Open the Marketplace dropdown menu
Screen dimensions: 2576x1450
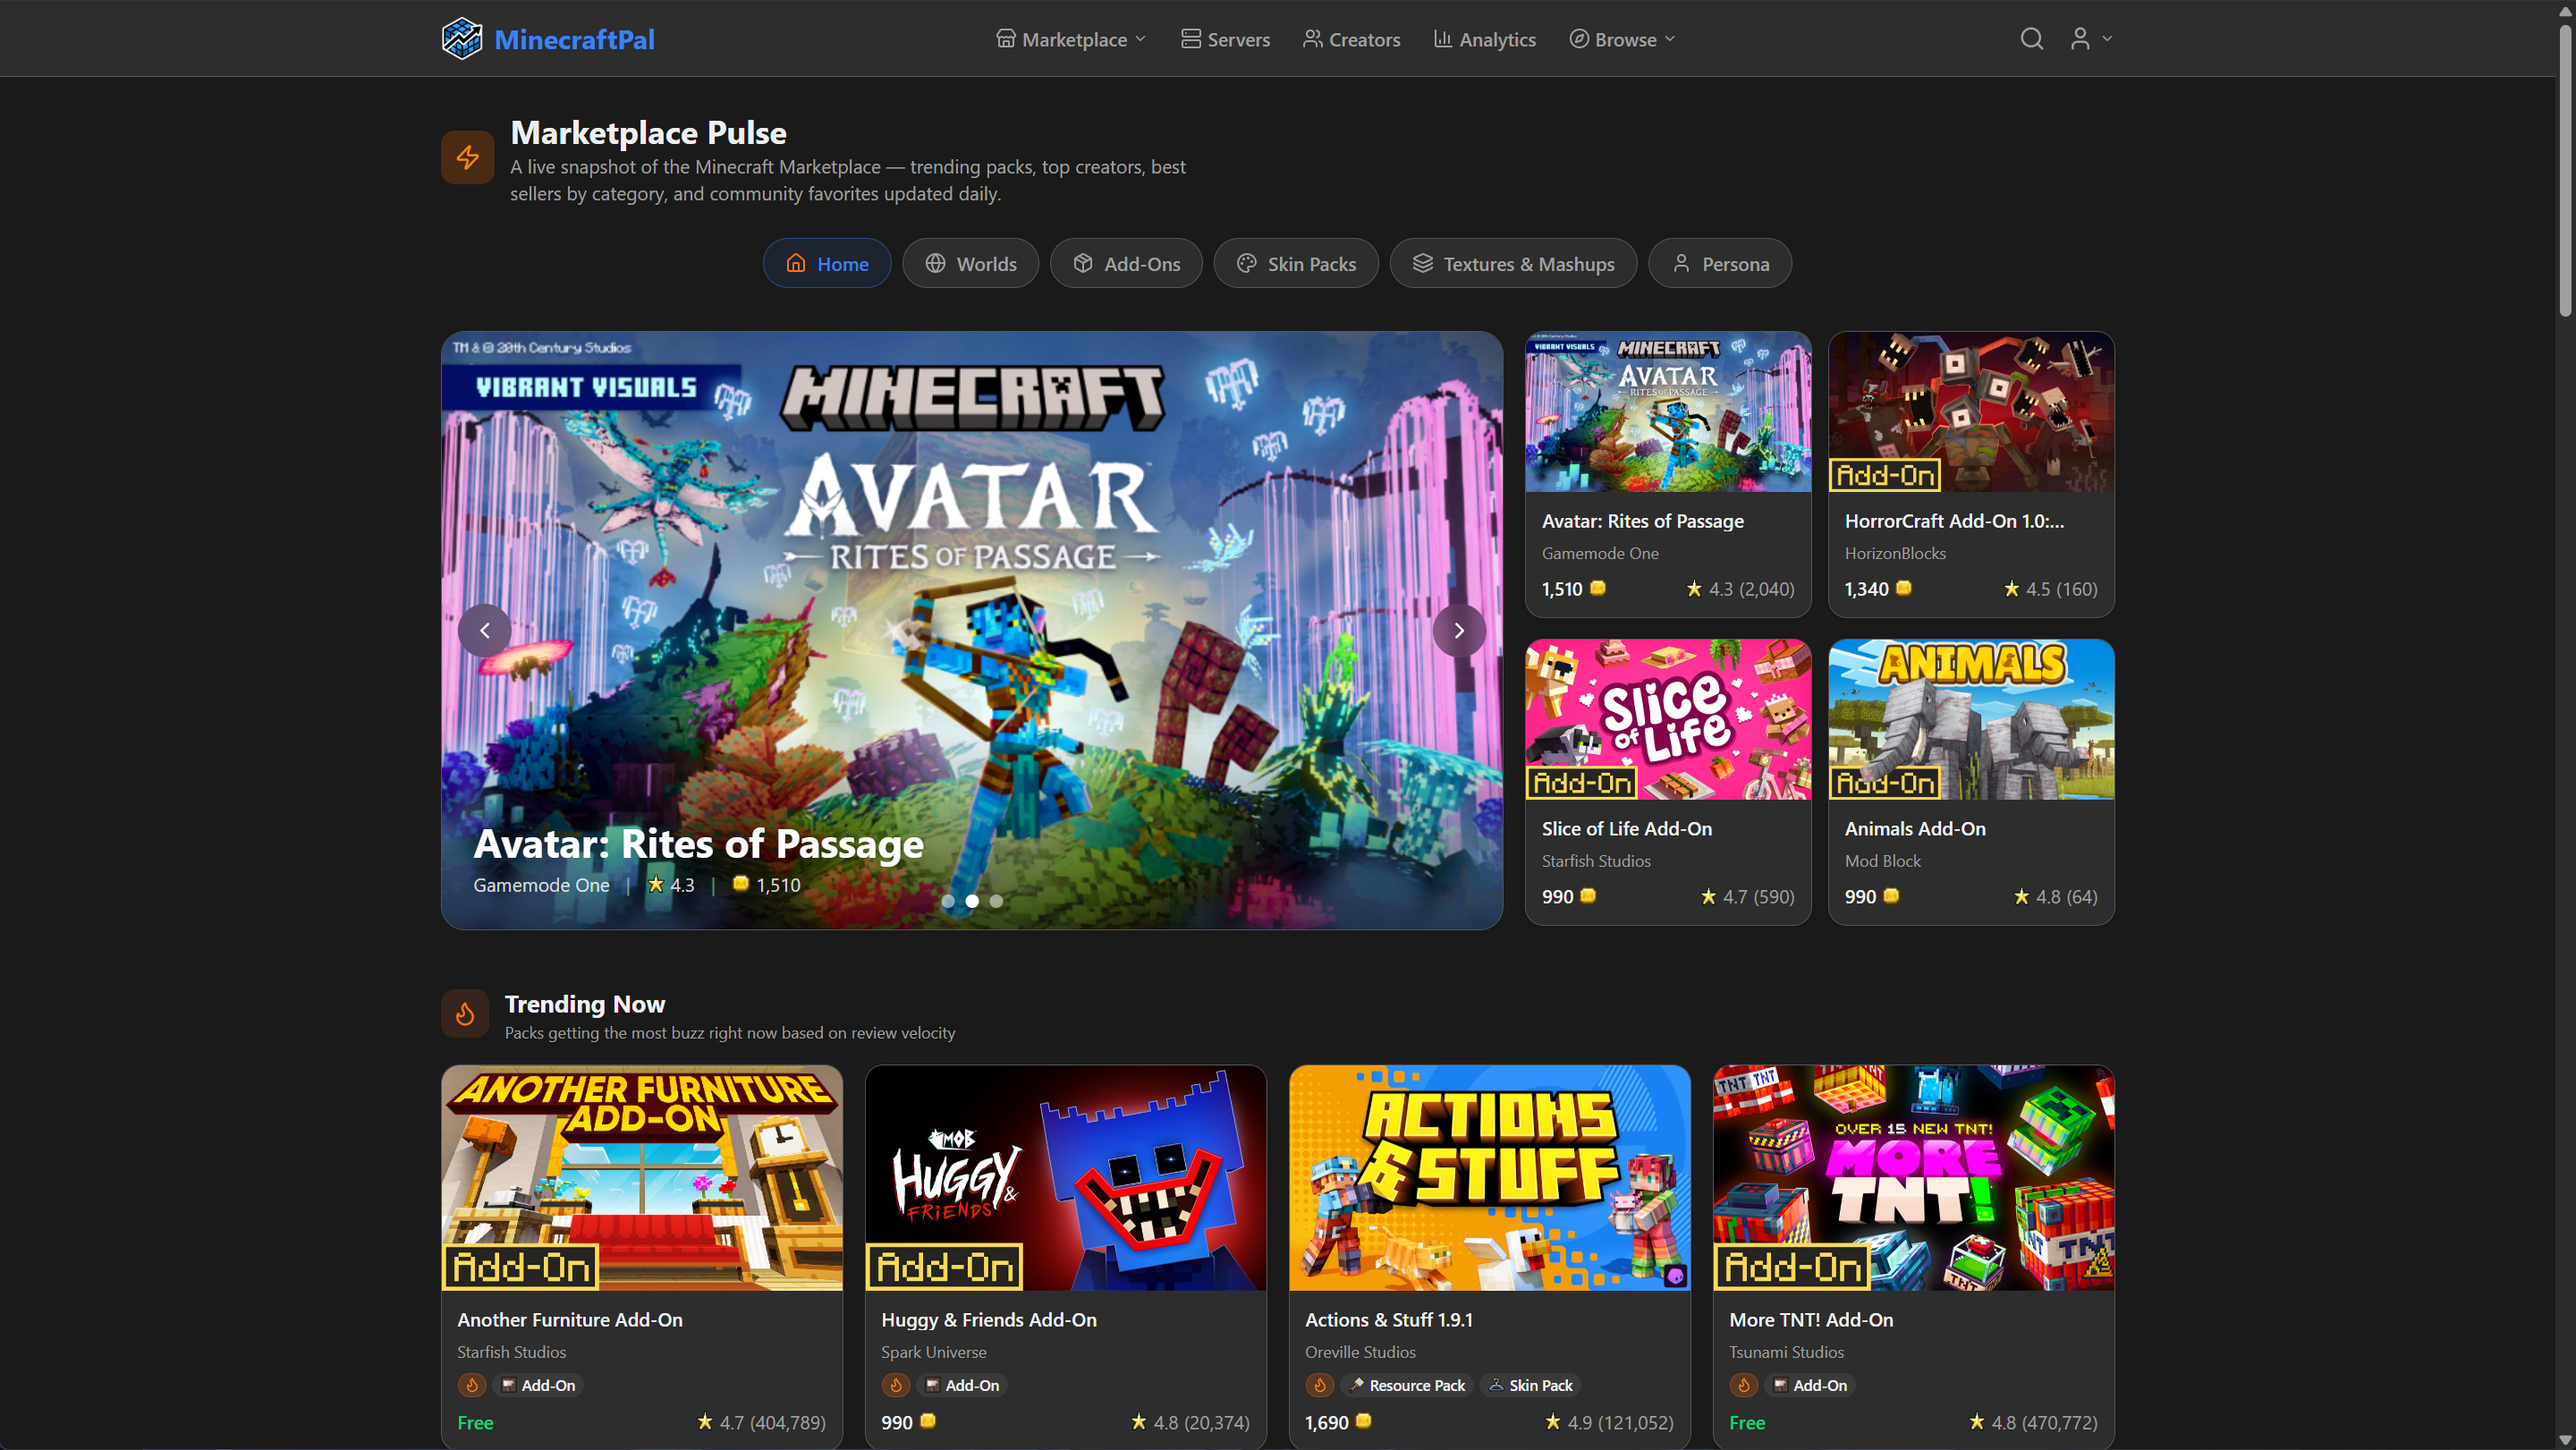(x=1070, y=39)
